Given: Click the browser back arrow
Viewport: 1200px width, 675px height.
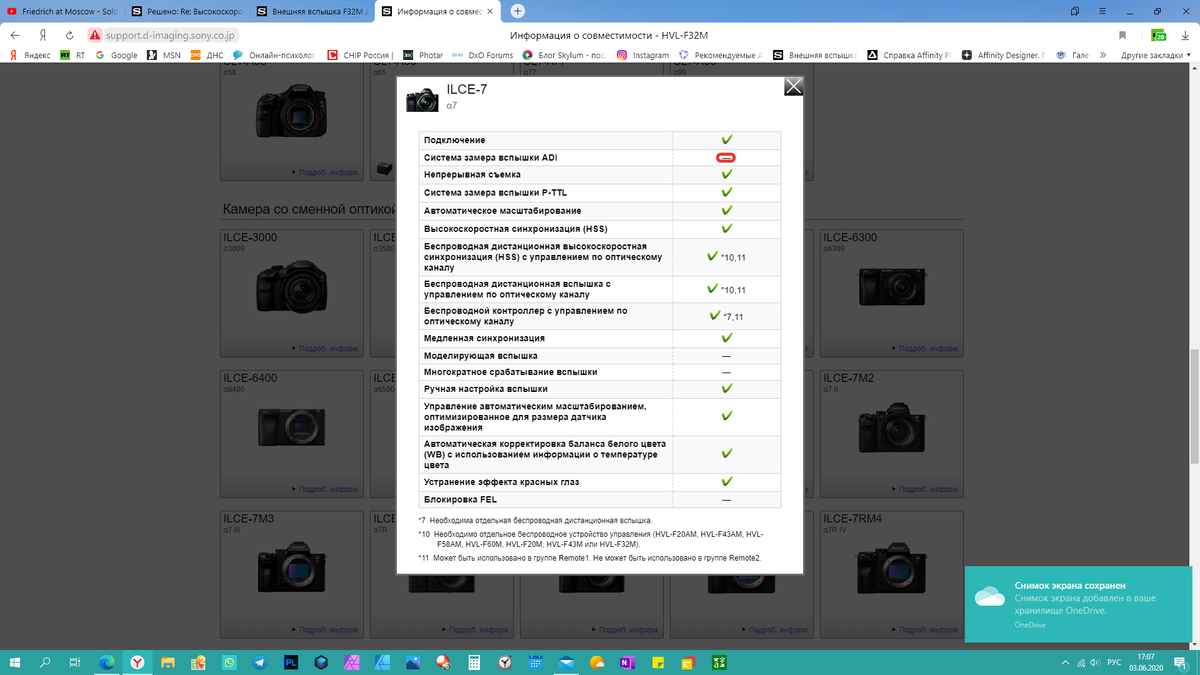Looking at the screenshot, I should (x=16, y=35).
